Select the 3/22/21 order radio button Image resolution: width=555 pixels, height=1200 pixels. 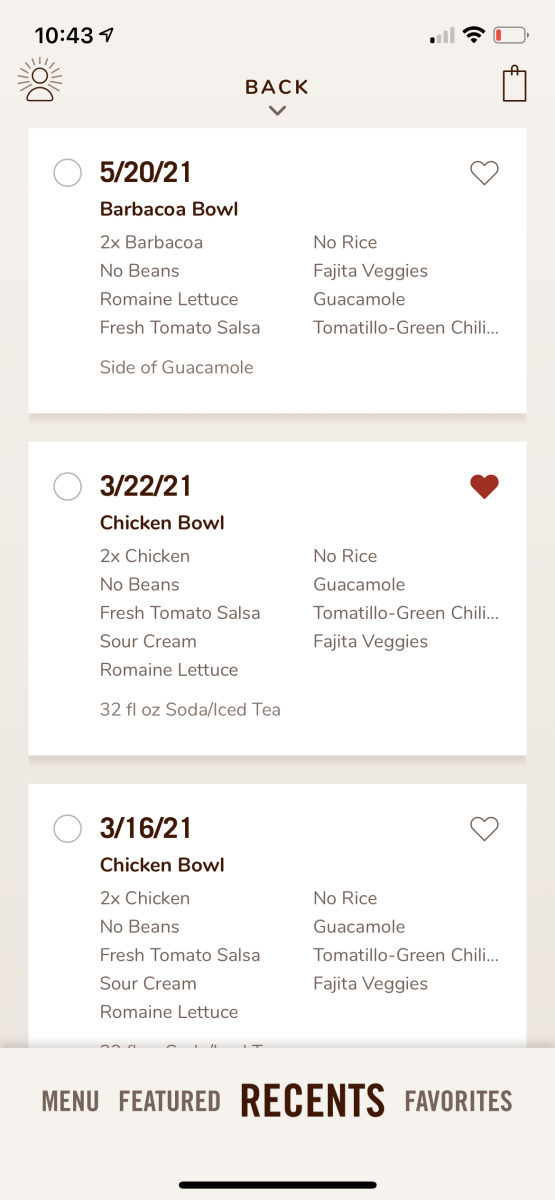(x=67, y=486)
